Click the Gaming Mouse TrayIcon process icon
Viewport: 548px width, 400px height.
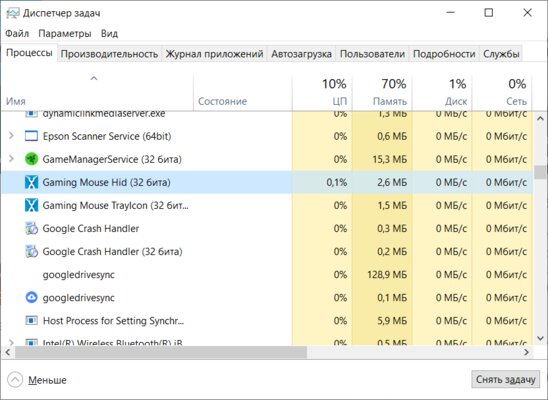click(x=31, y=205)
